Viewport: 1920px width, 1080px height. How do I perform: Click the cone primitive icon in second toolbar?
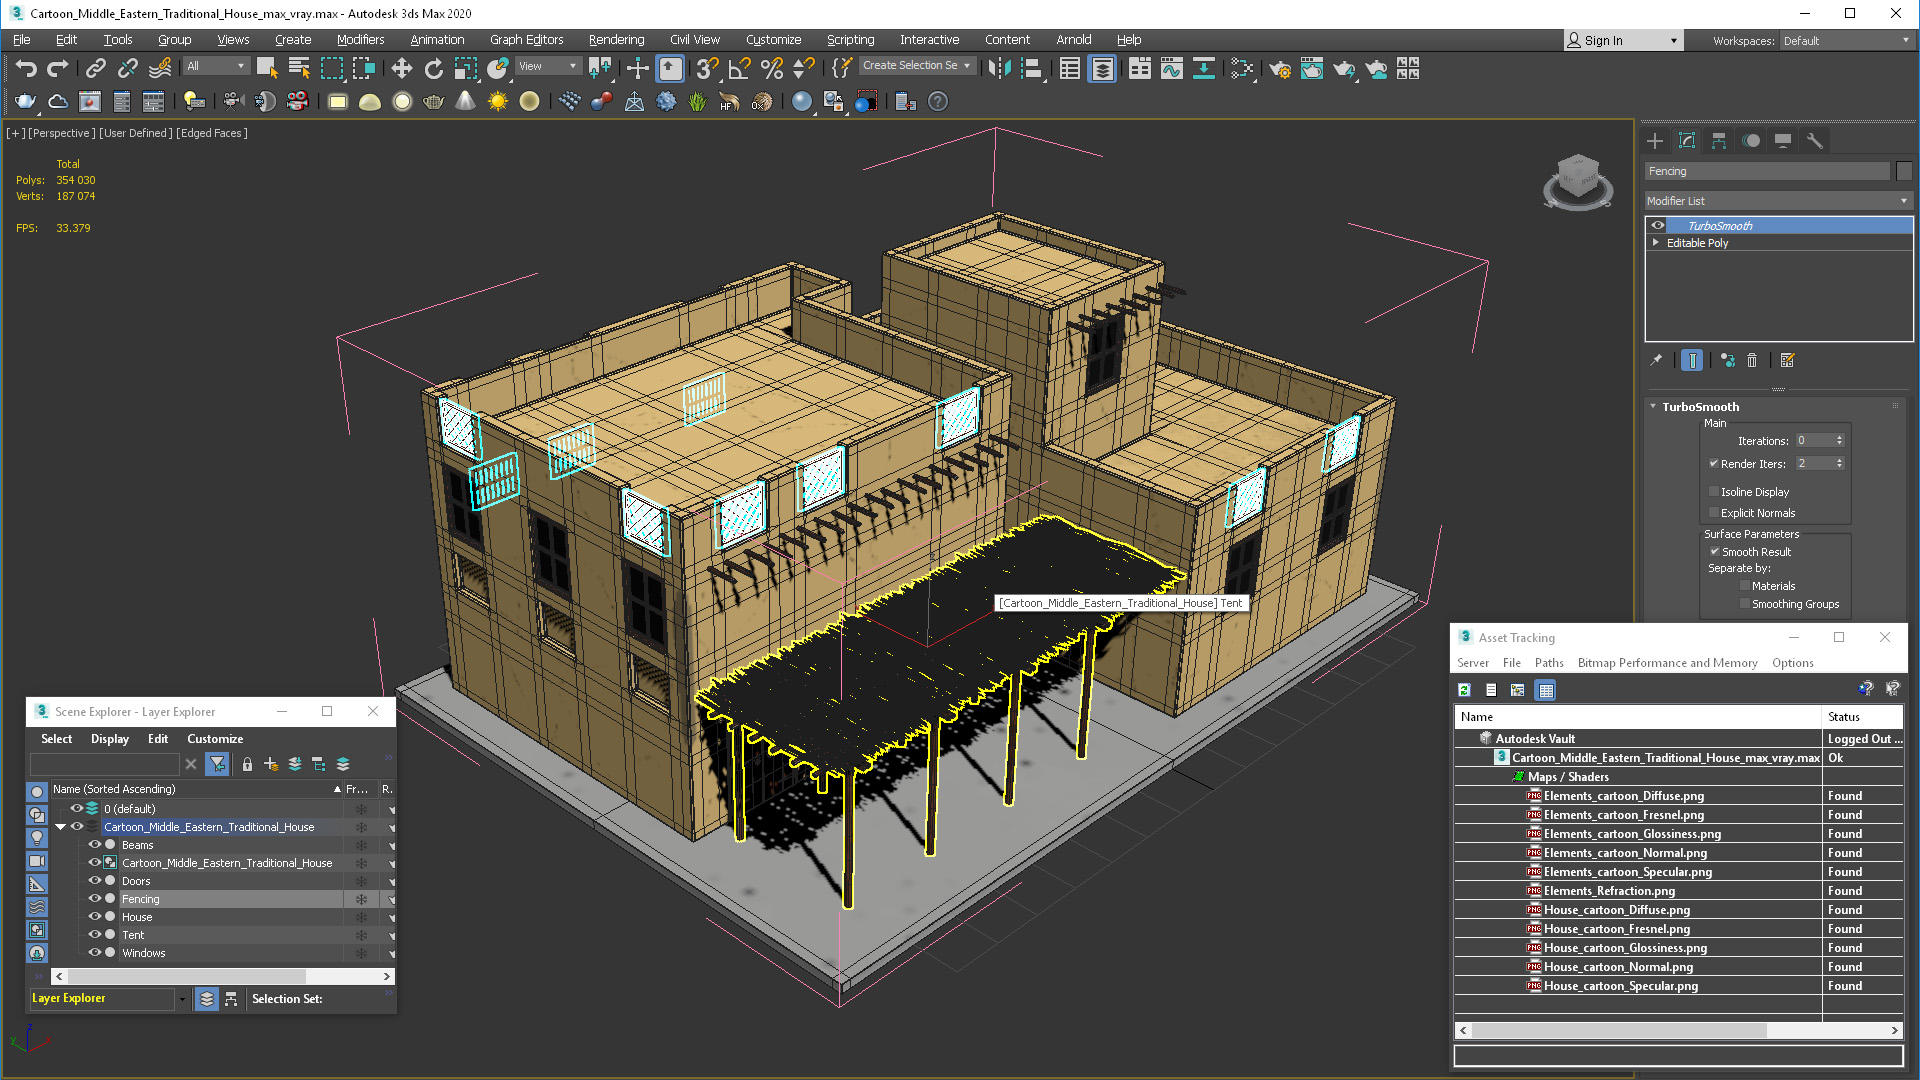pos(465,101)
